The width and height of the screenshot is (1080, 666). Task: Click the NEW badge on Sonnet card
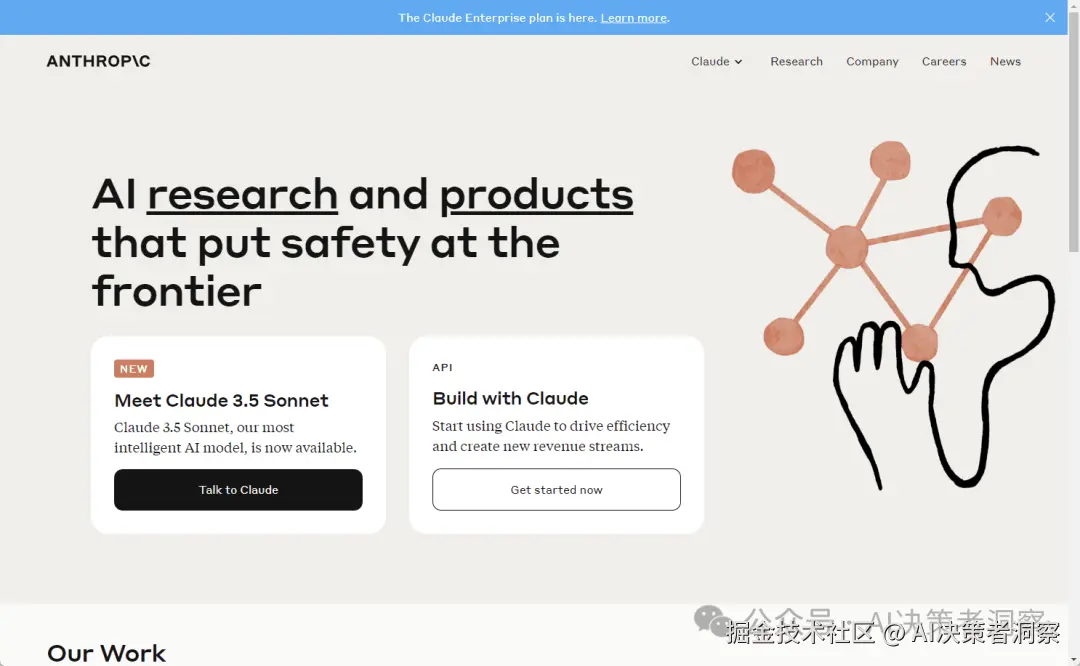coord(134,368)
